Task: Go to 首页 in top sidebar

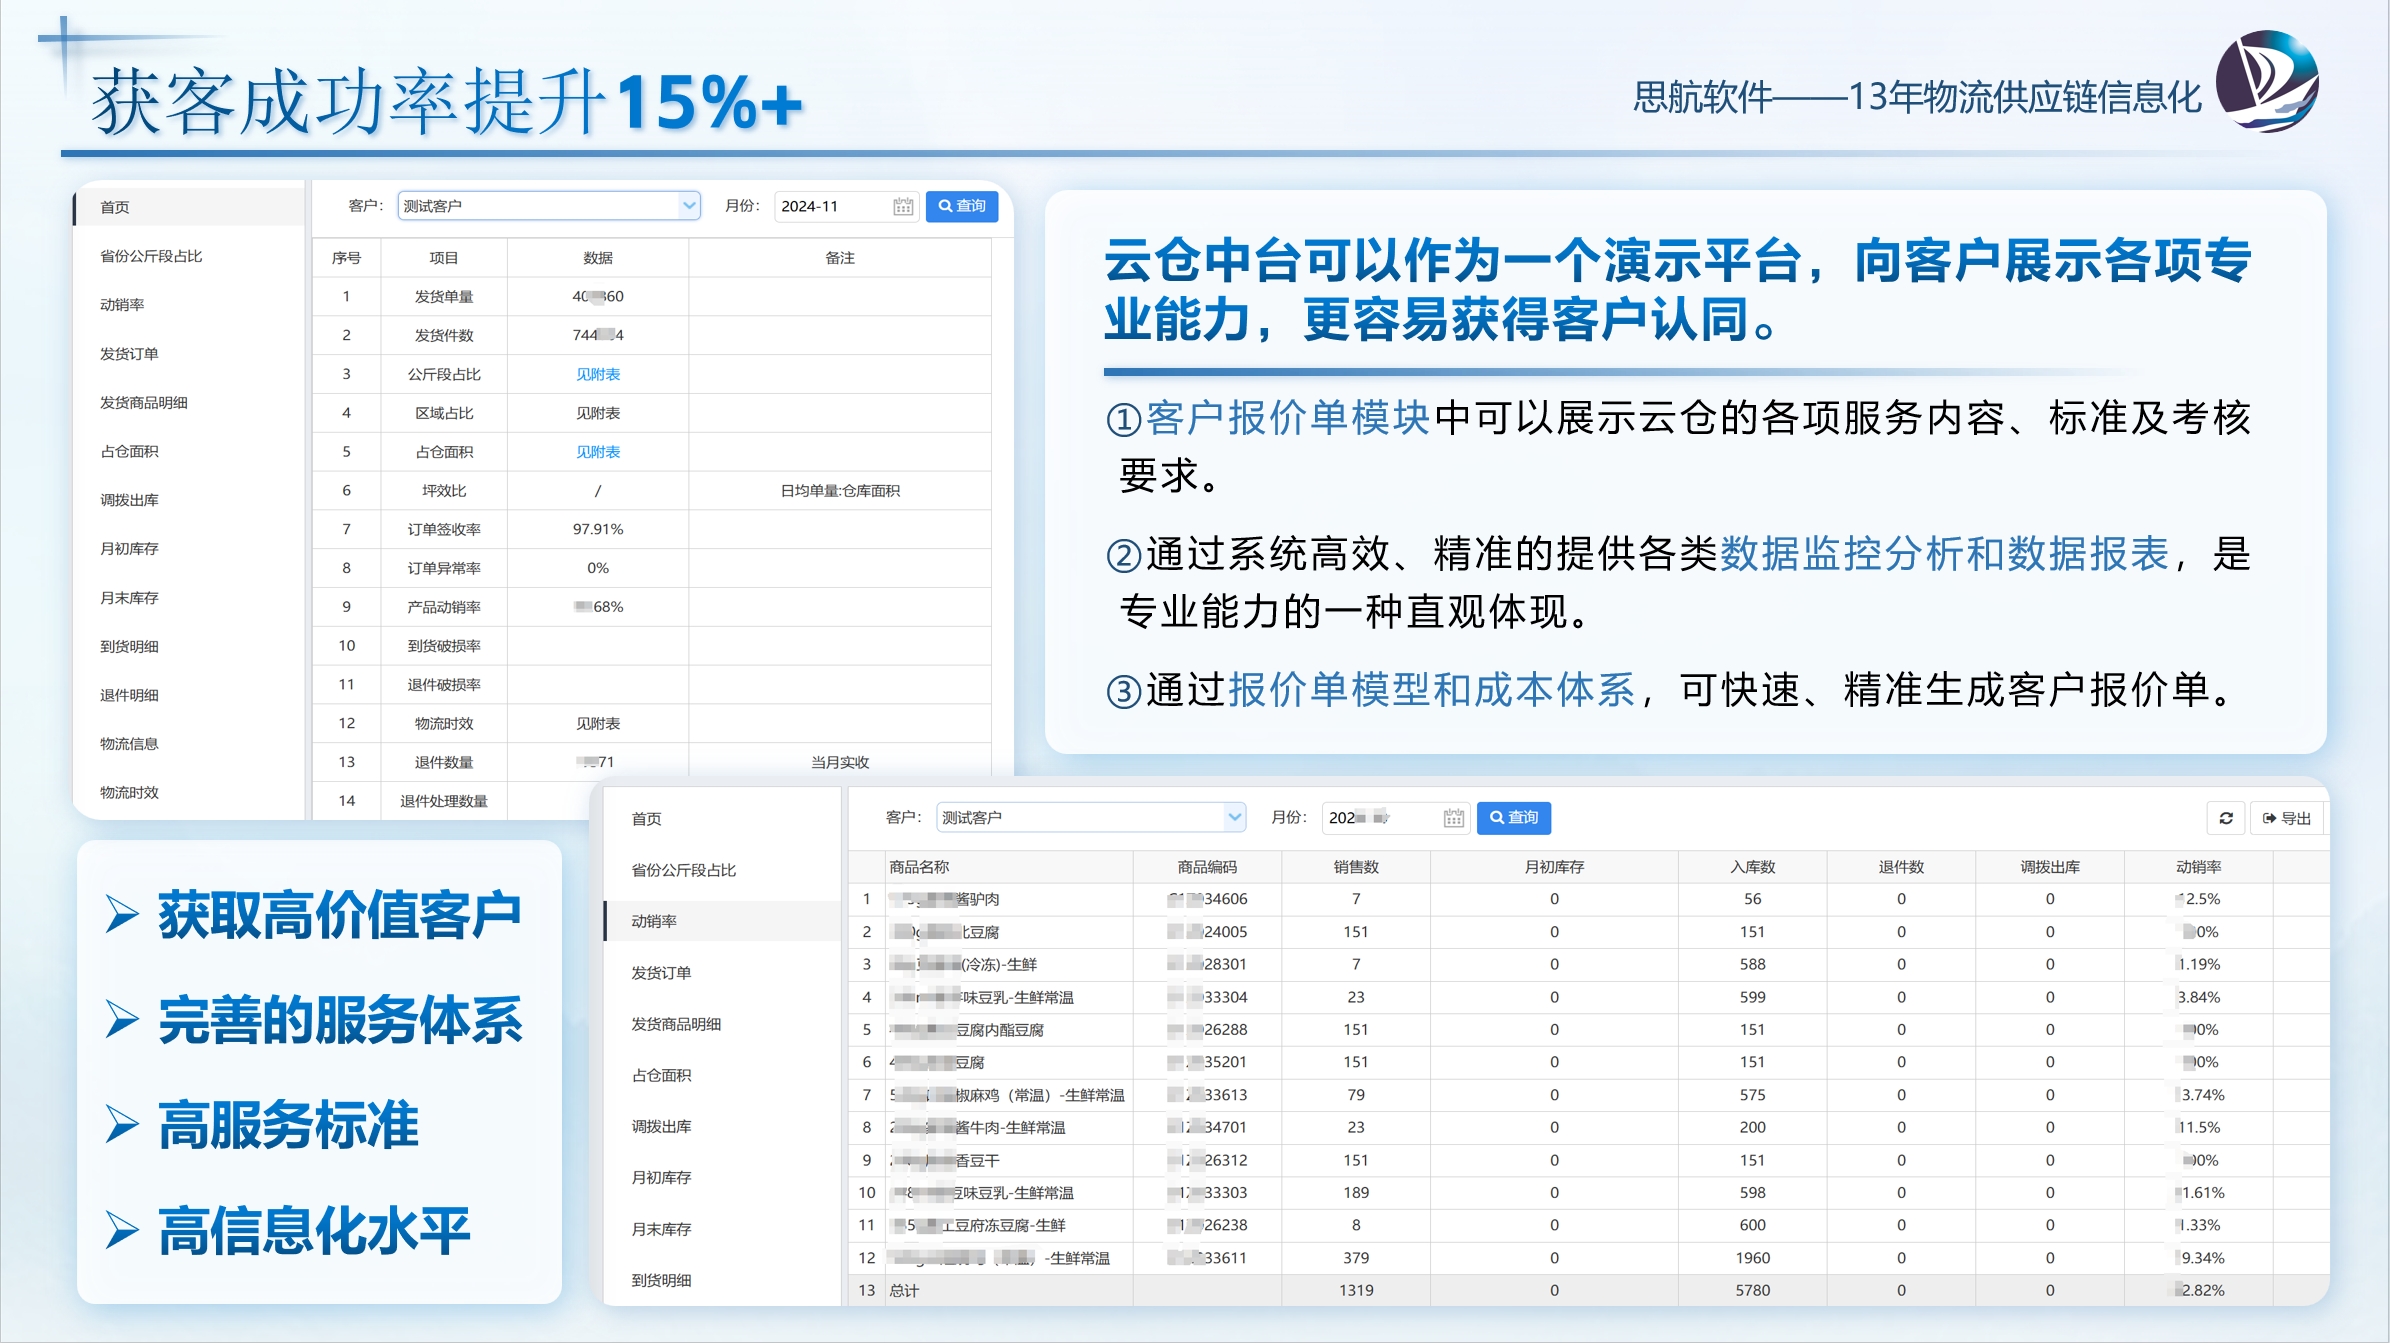Action: [115, 207]
